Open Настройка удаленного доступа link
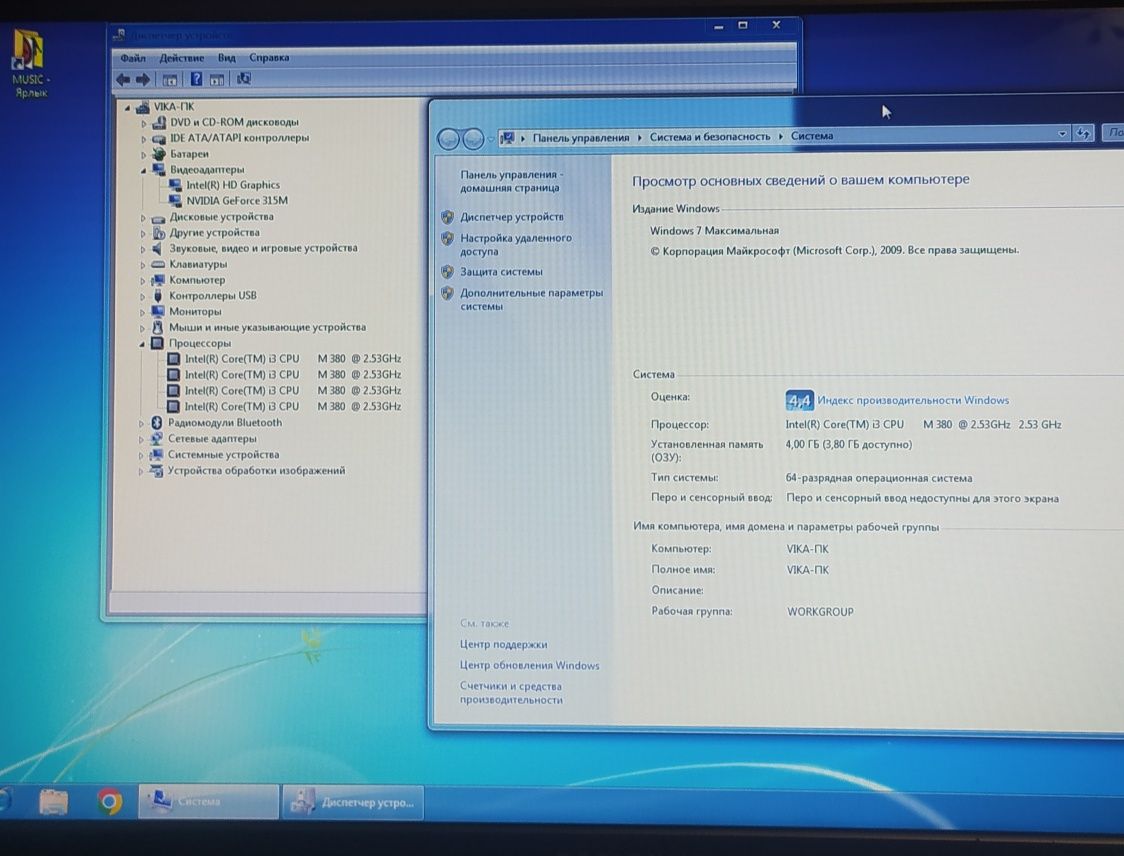Screen dimensions: 1124x856 (515, 244)
